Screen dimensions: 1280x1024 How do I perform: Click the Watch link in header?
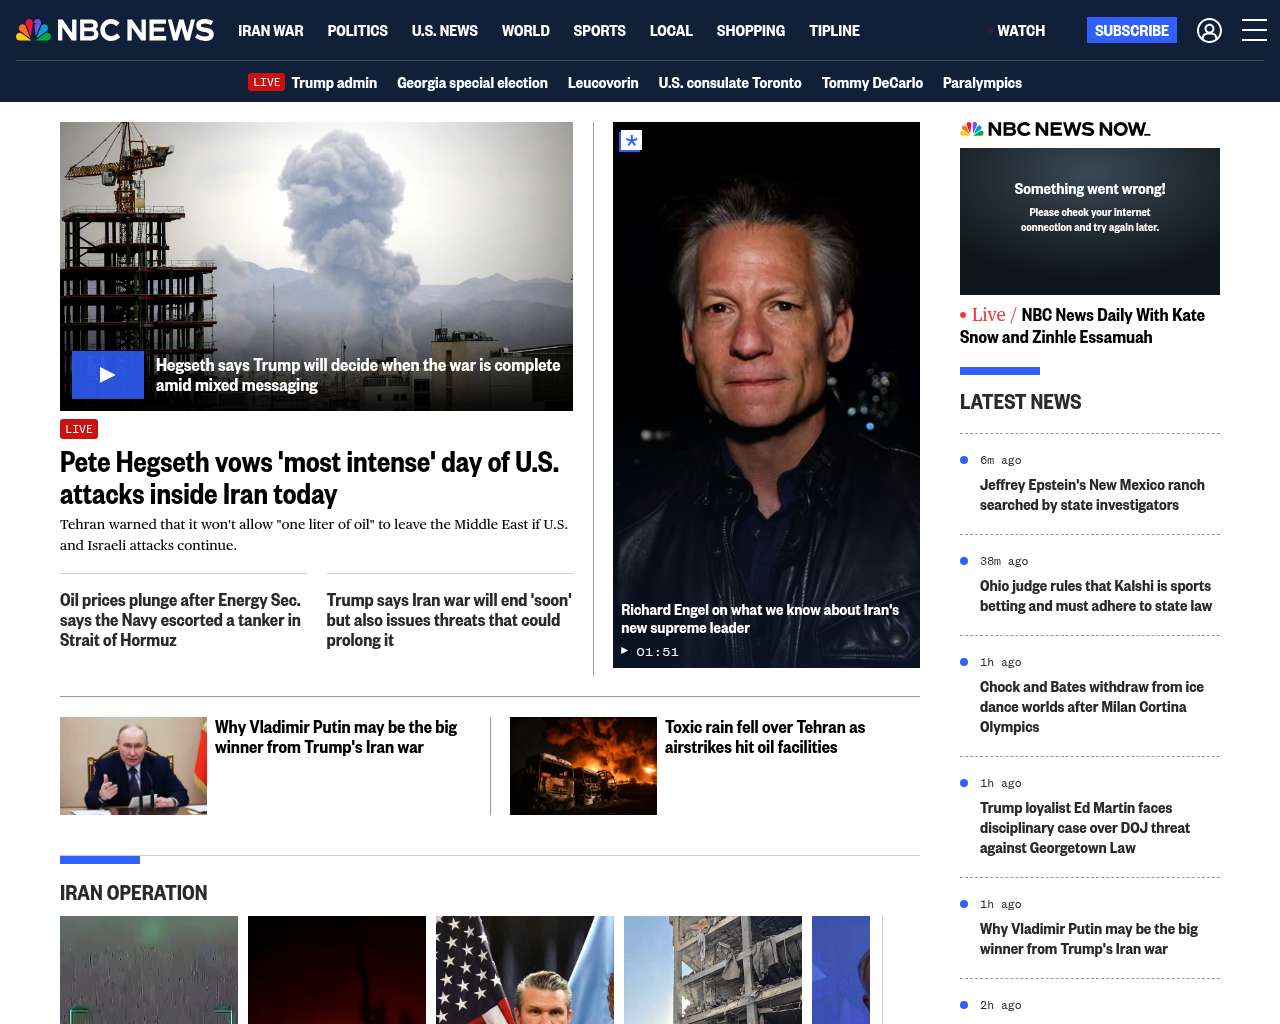click(1020, 31)
